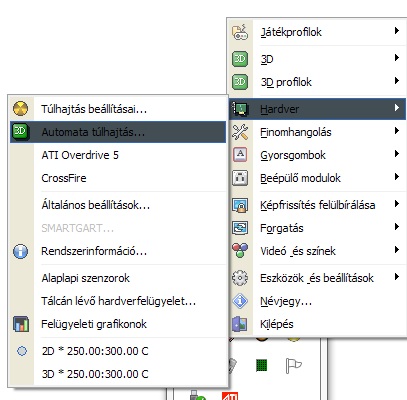Click the Játékprofilok menu label
Viewport: 407px width, 400px height.
tap(291, 32)
